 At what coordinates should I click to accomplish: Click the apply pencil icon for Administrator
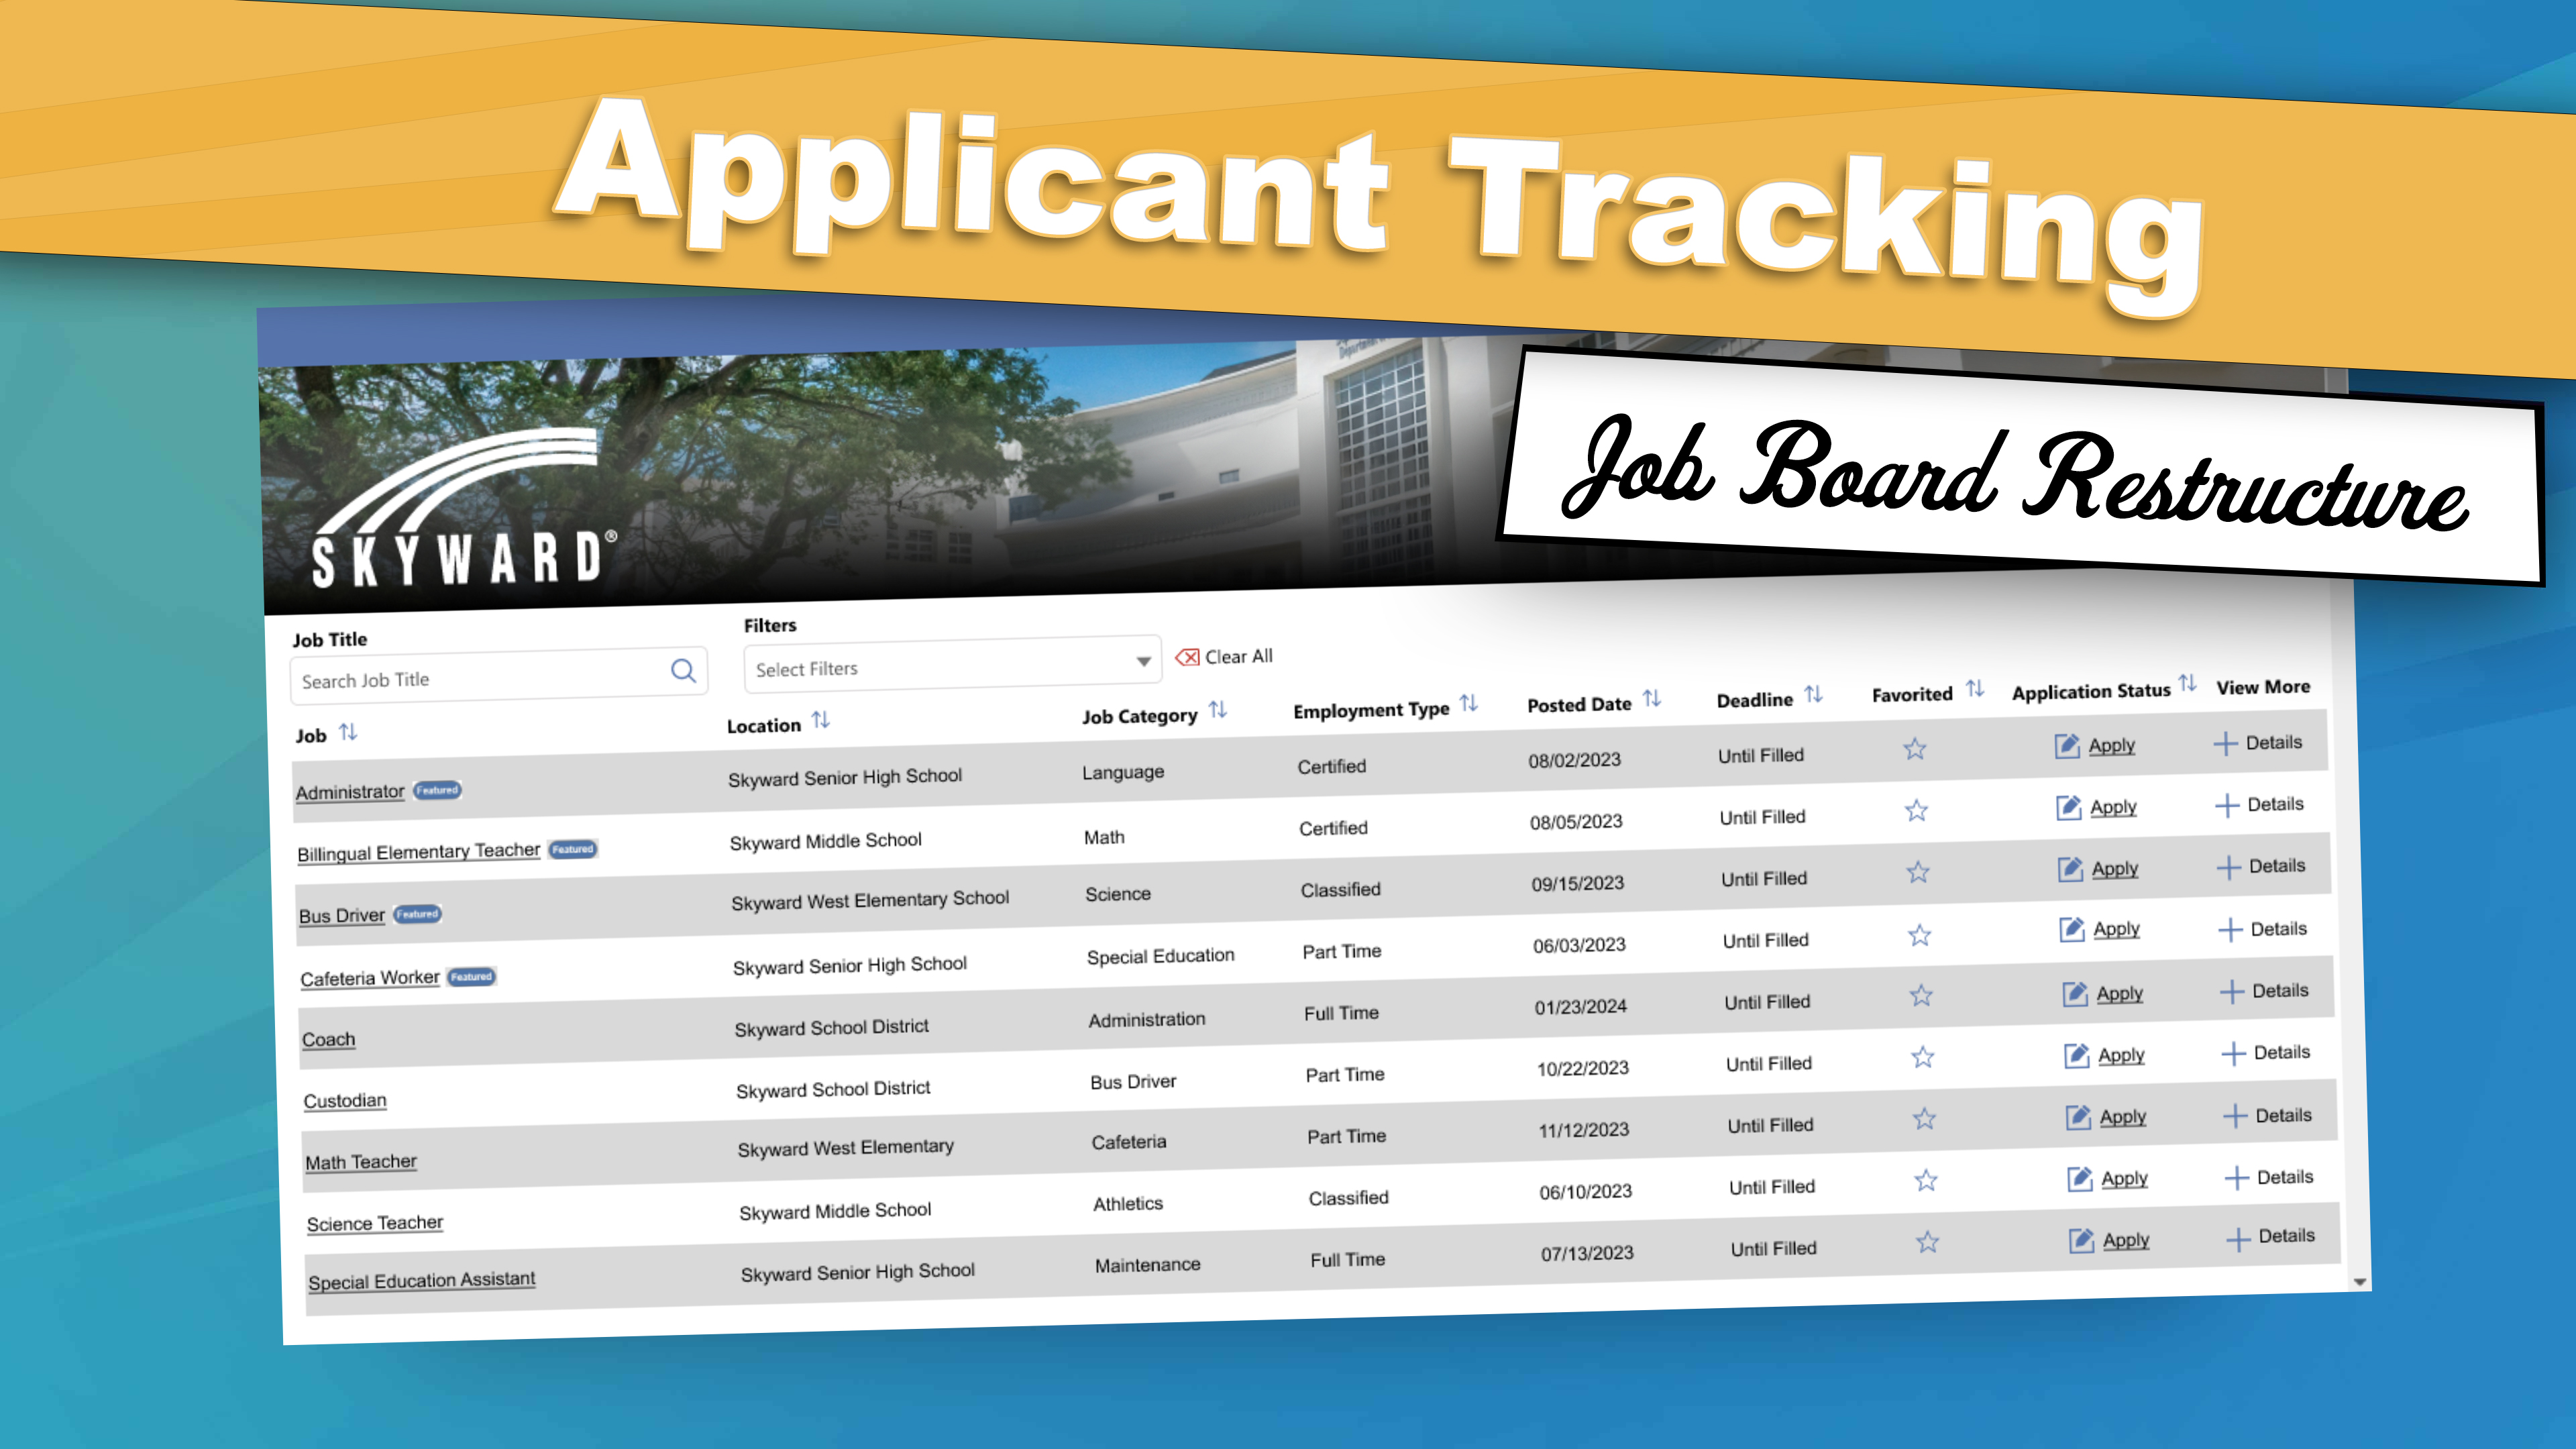(2067, 746)
